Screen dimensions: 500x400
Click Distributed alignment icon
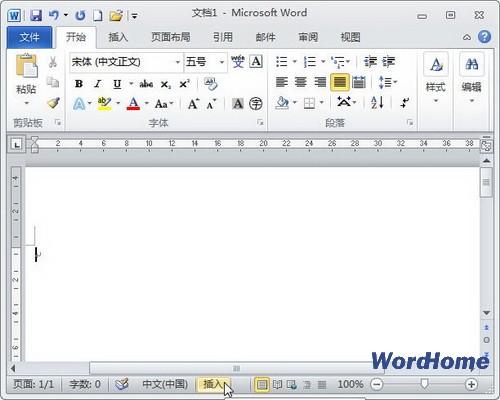coord(359,82)
